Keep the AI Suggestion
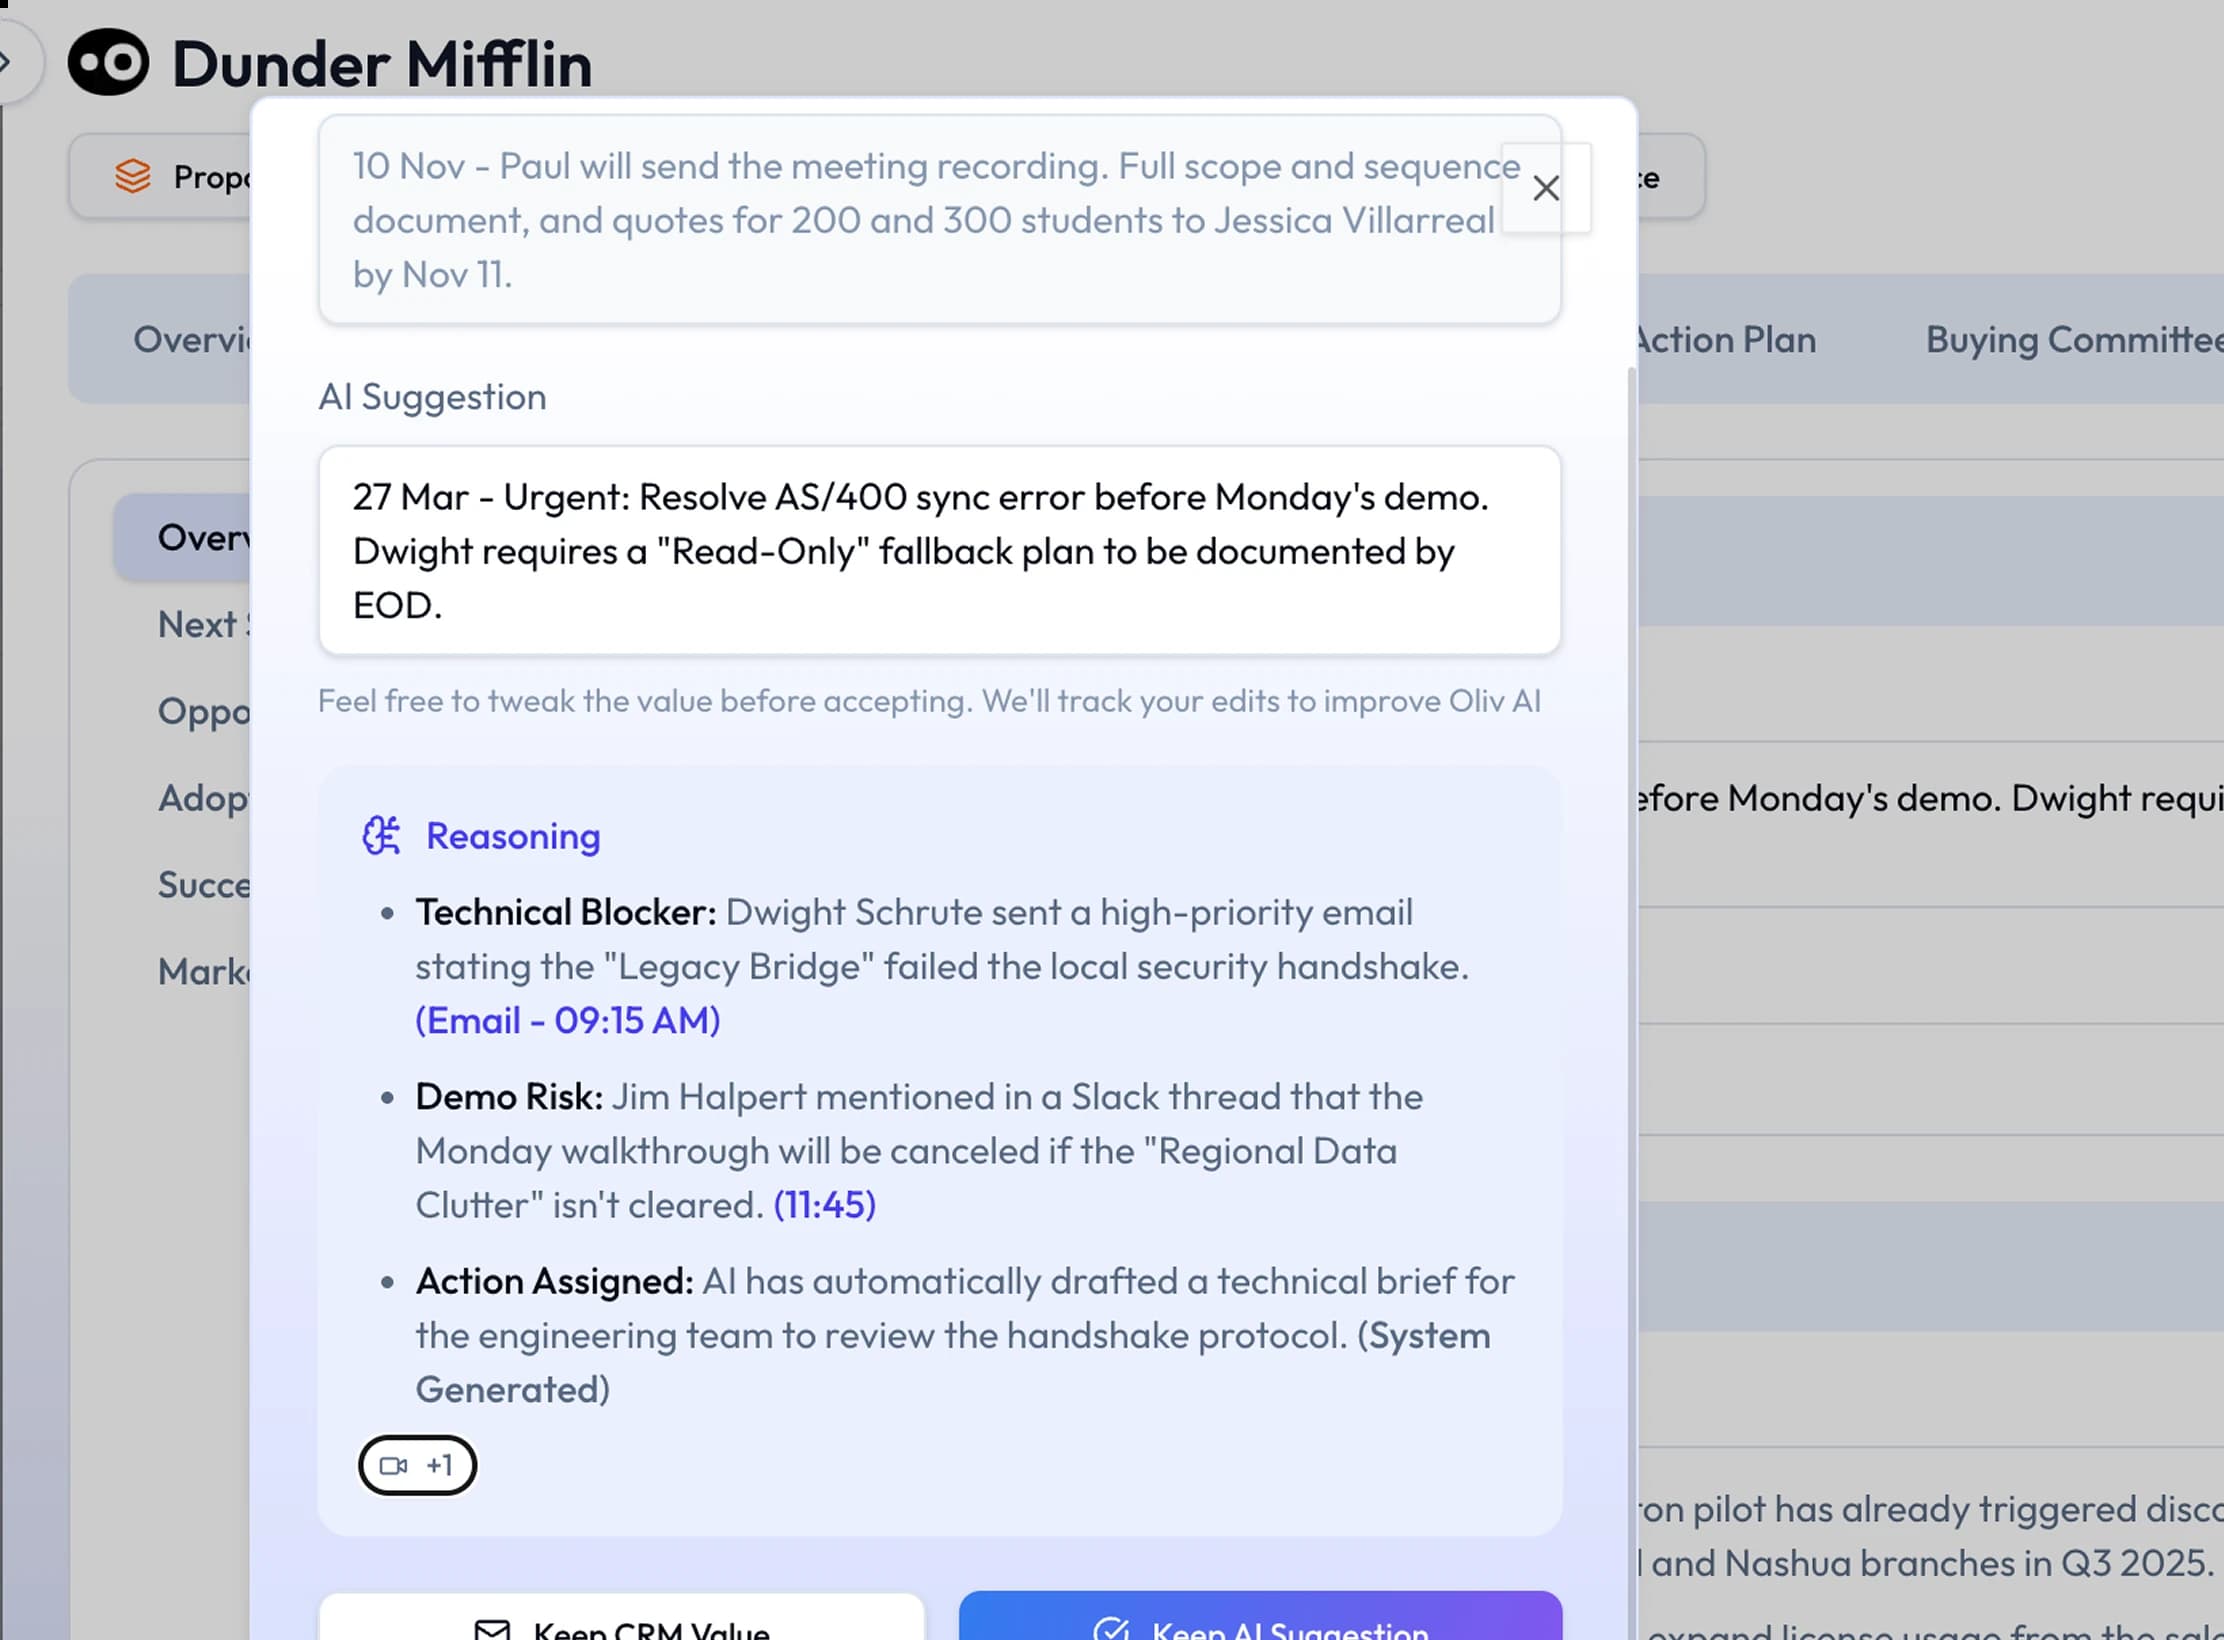Viewport: 2224px width, 1640px height. tap(1260, 1616)
